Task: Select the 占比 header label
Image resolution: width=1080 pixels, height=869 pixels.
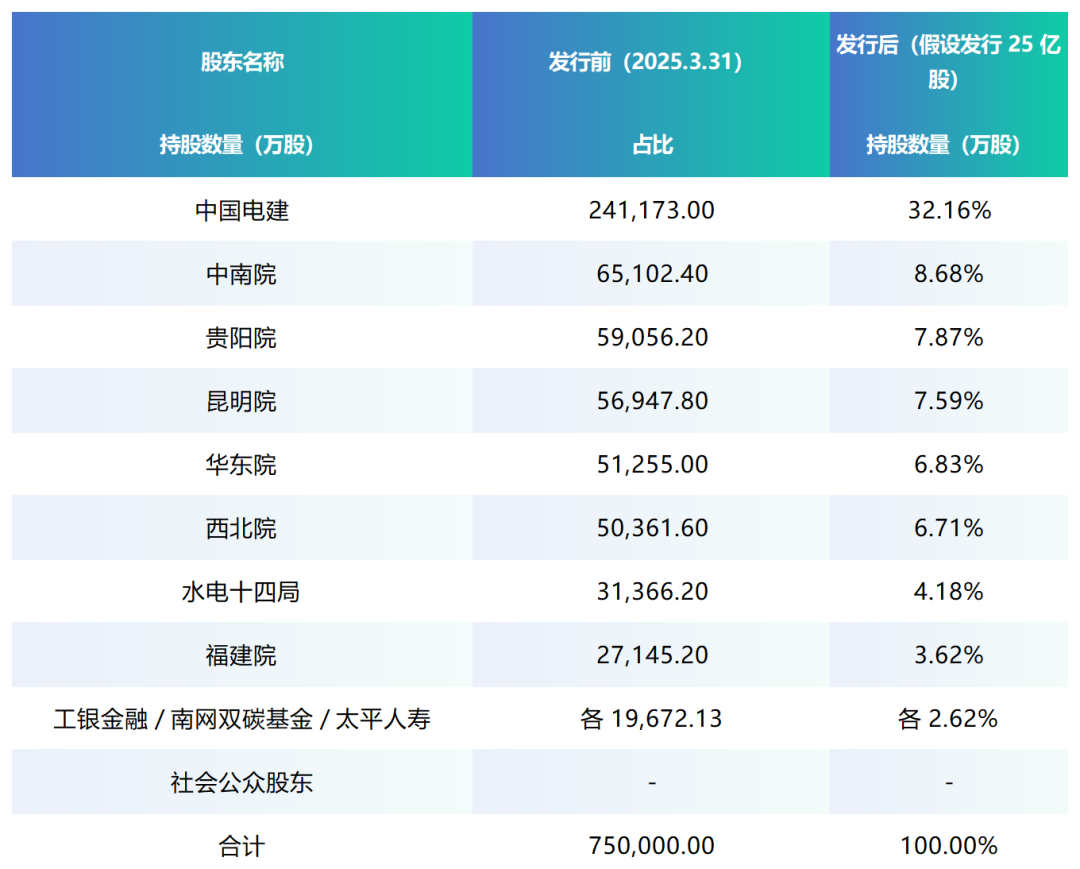Action: (x=652, y=145)
